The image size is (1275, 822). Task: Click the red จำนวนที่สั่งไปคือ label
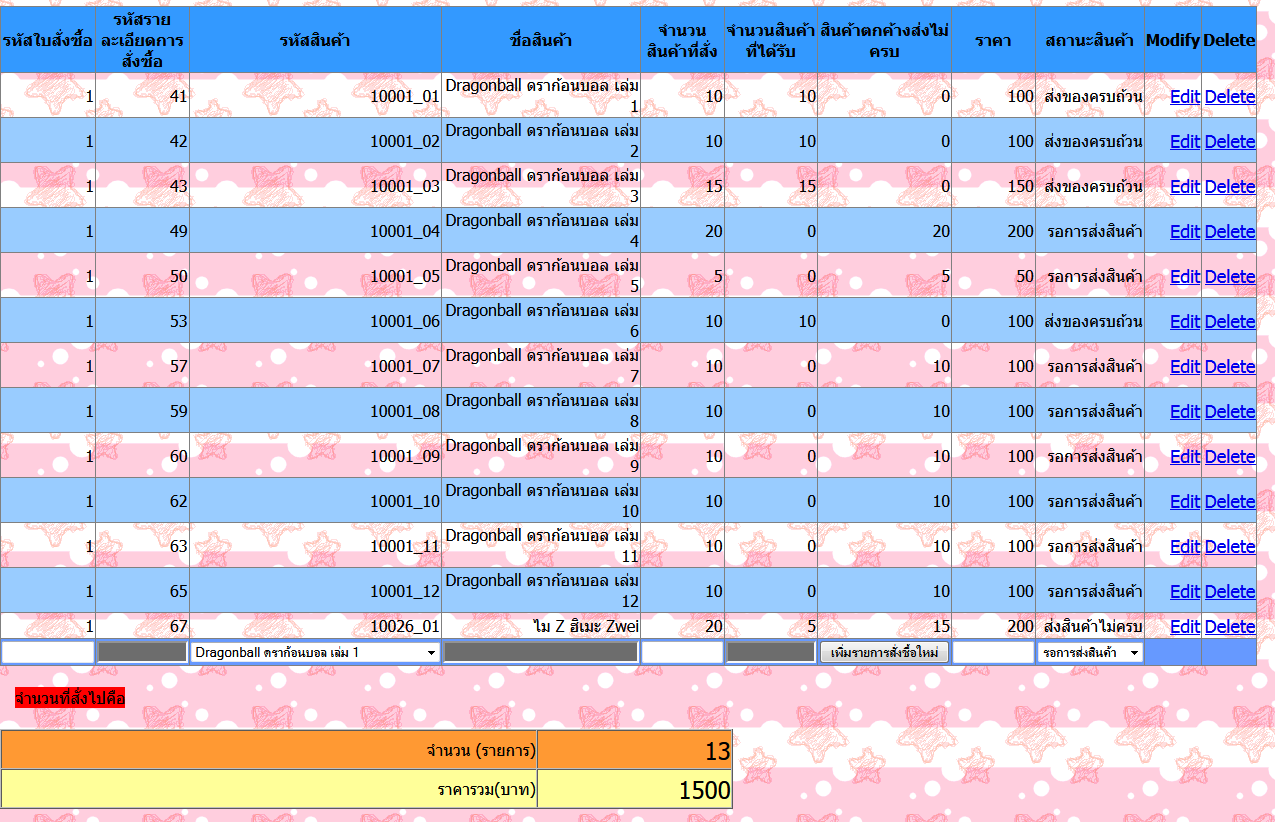click(70, 699)
